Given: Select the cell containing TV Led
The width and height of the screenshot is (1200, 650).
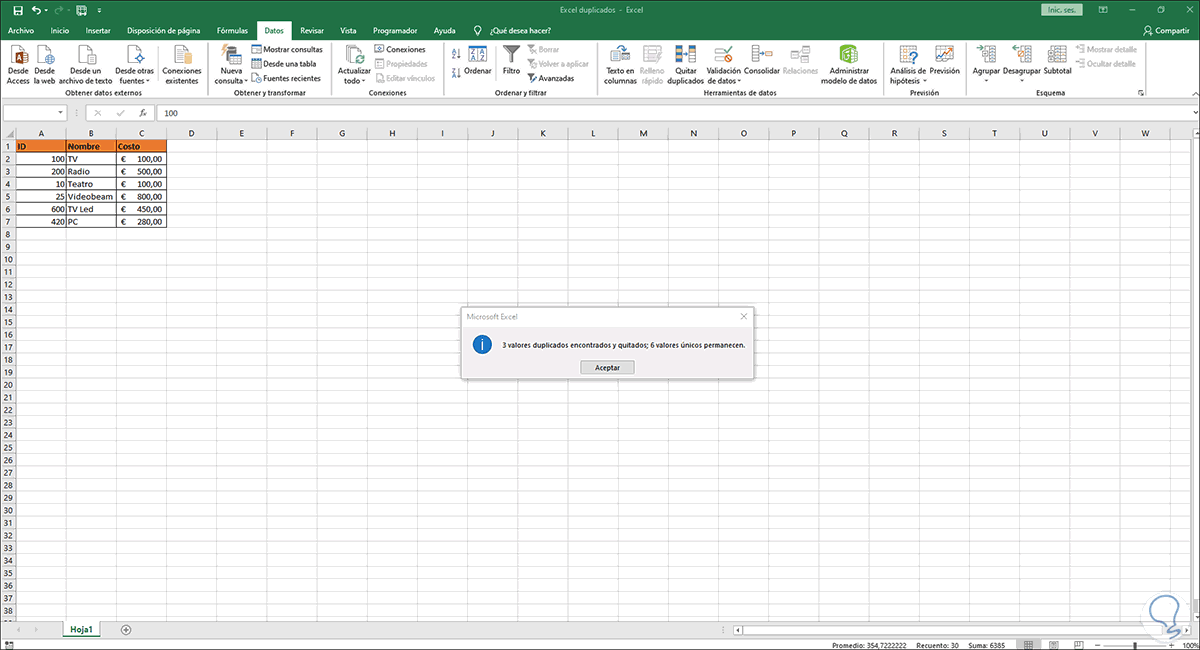Looking at the screenshot, I should coord(91,209).
